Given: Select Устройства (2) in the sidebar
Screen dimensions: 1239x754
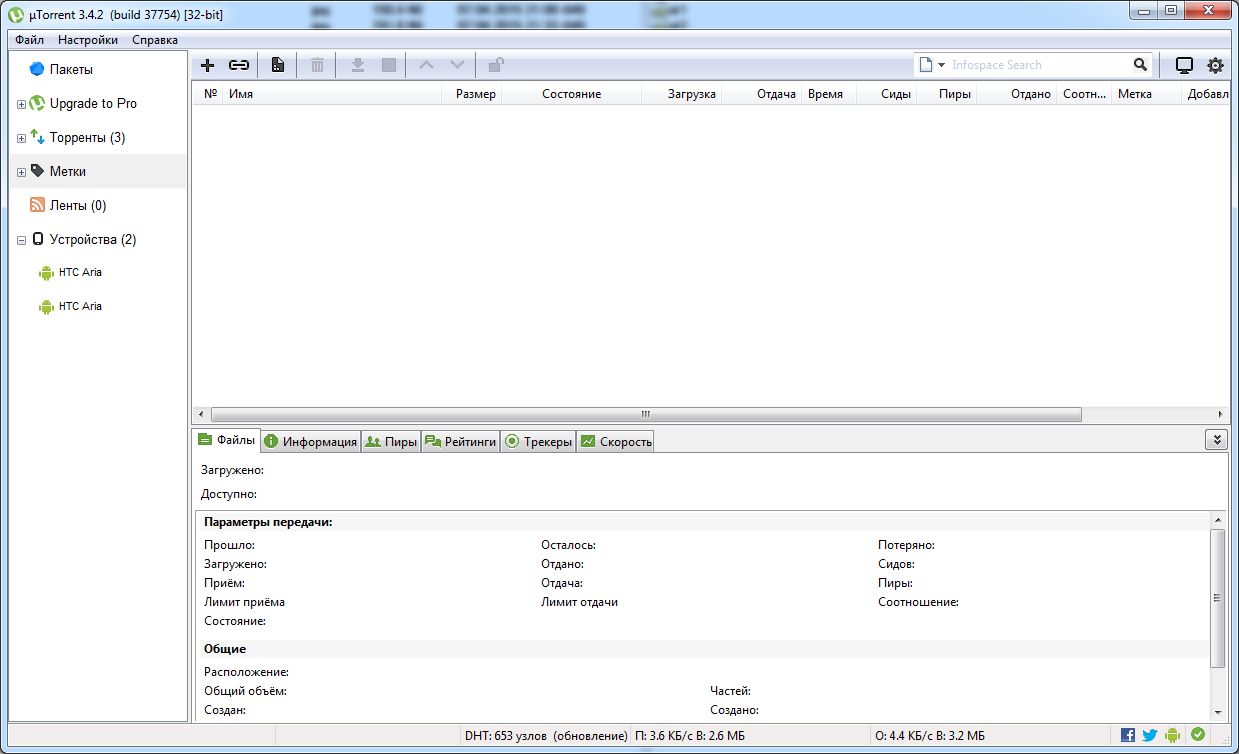Looking at the screenshot, I should click(x=93, y=239).
